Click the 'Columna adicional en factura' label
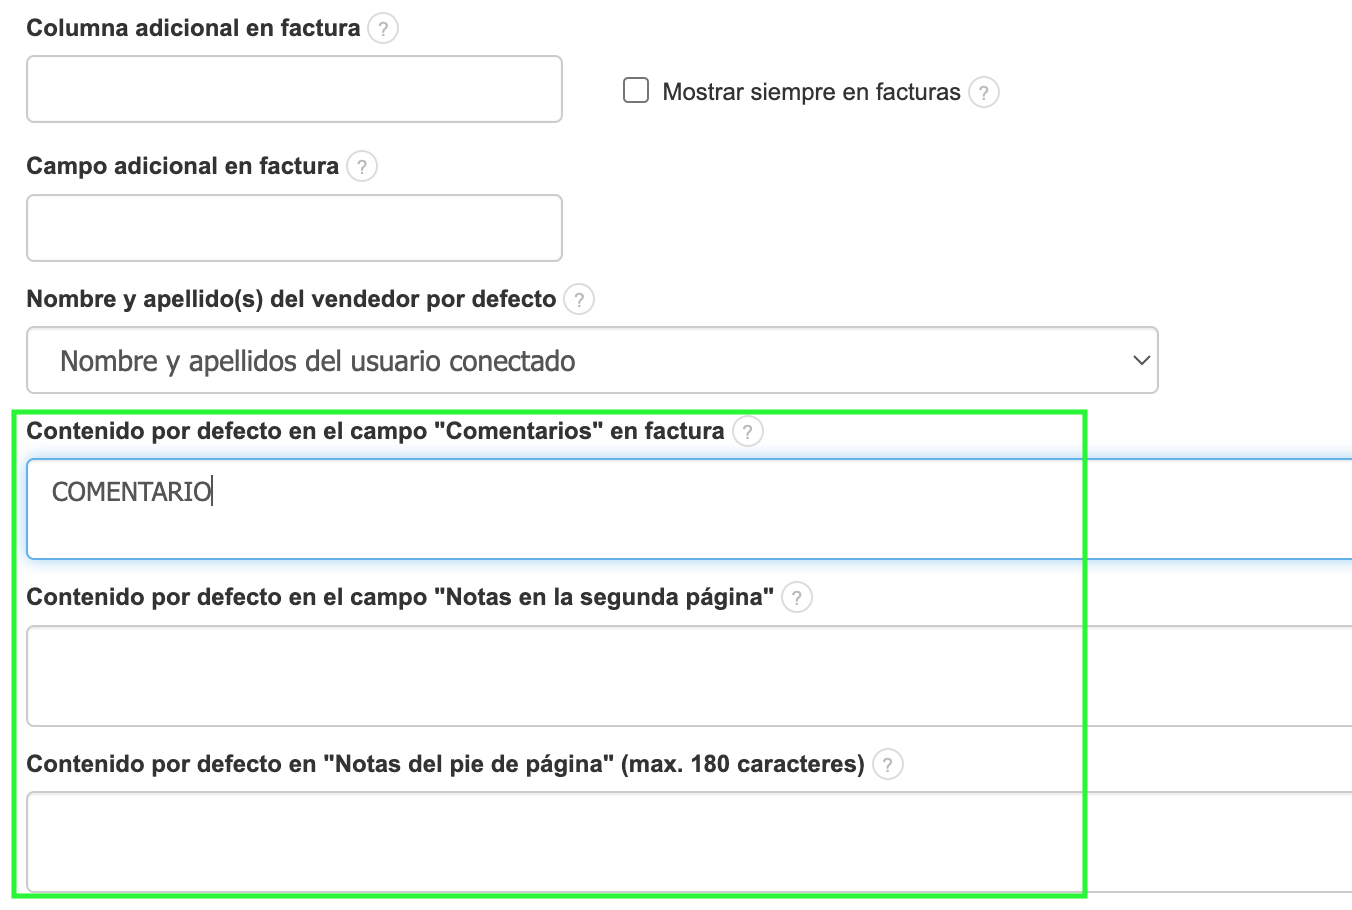The image size is (1352, 910). coord(193,28)
